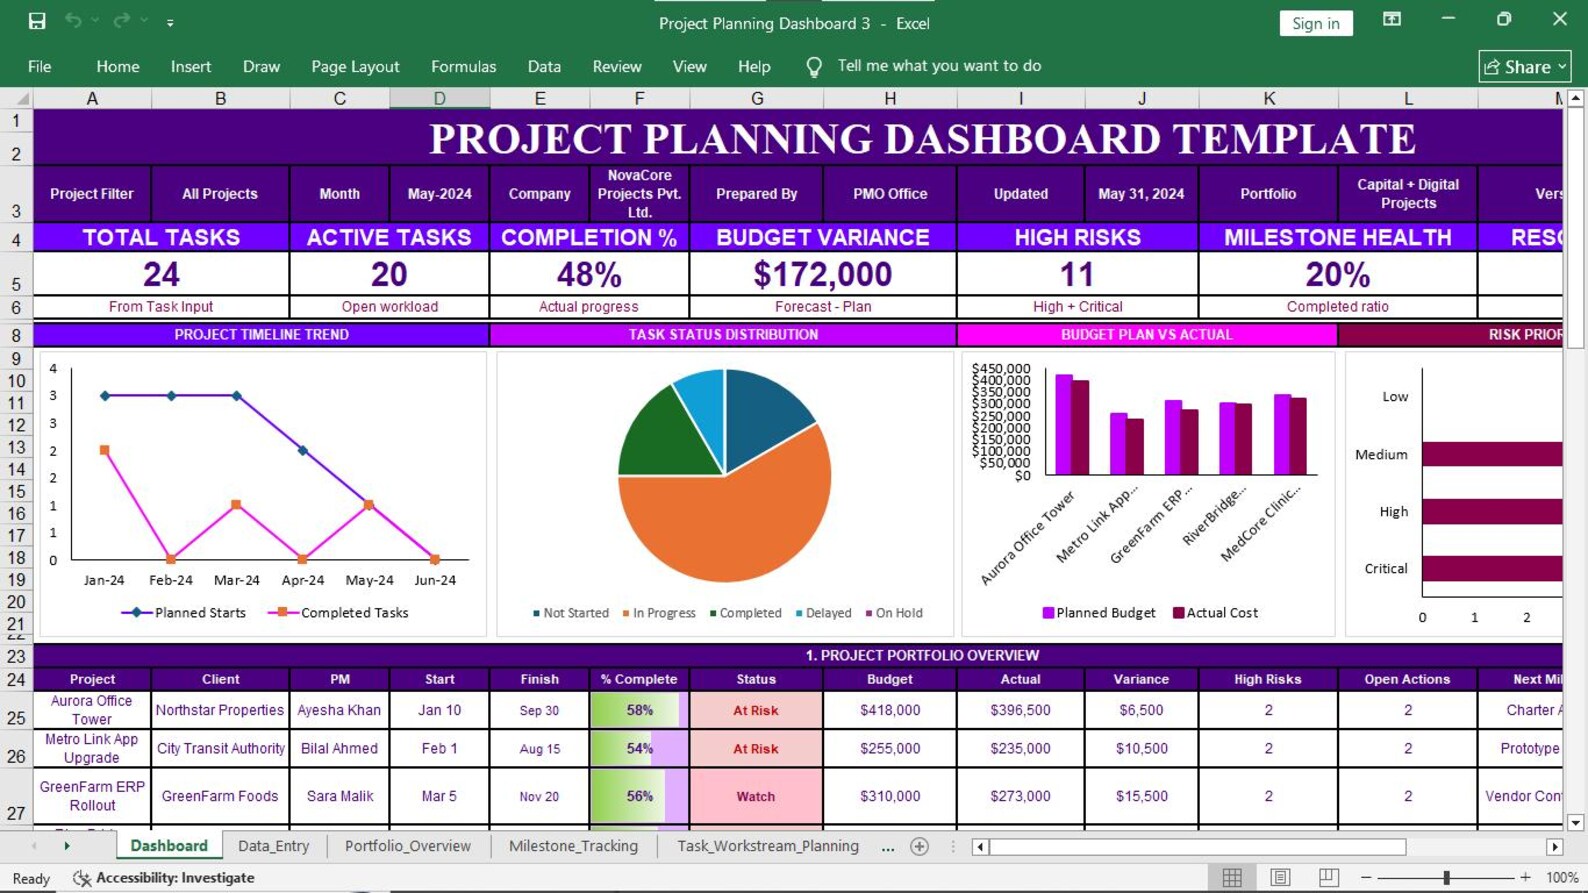Image resolution: width=1588 pixels, height=893 pixels.
Task: Switch to the Portfolio_Overview sheet tab
Action: pos(407,846)
